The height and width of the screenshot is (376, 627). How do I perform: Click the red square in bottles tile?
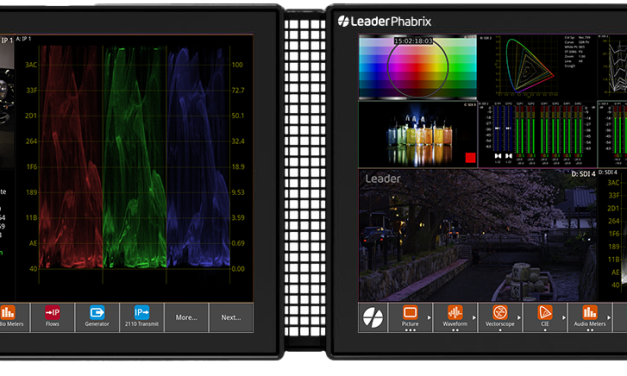[471, 158]
